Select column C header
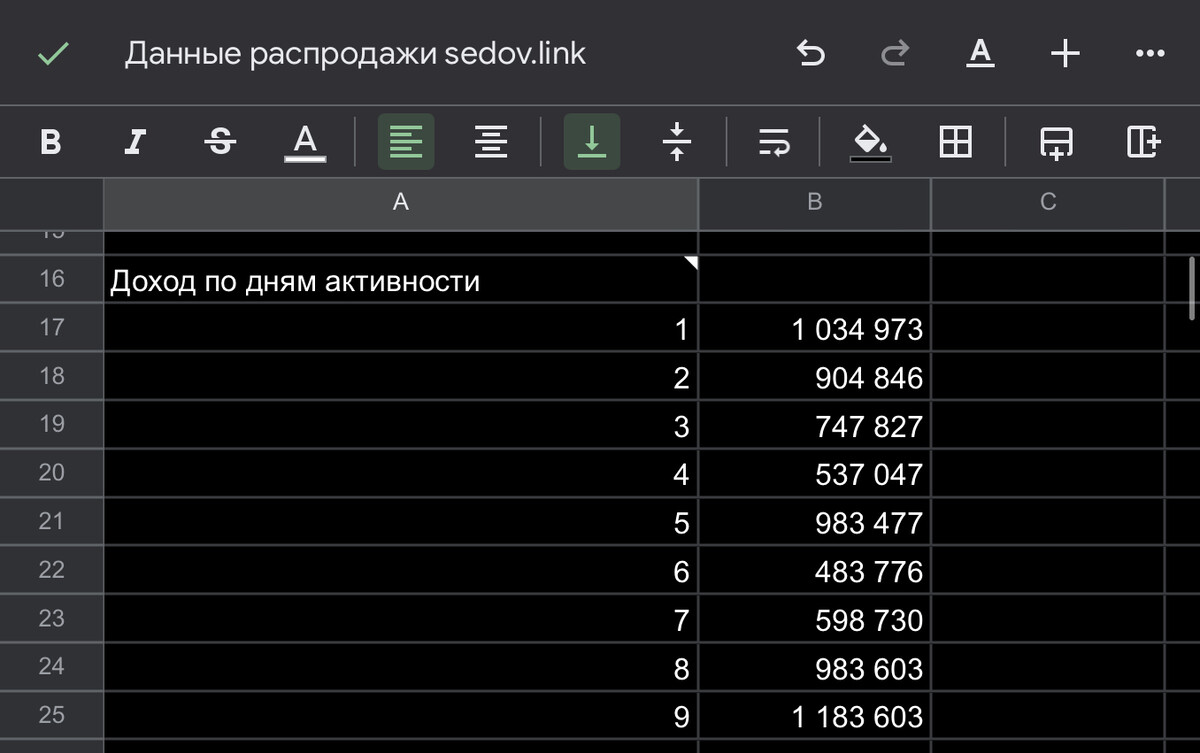The height and width of the screenshot is (753, 1200). click(1048, 203)
